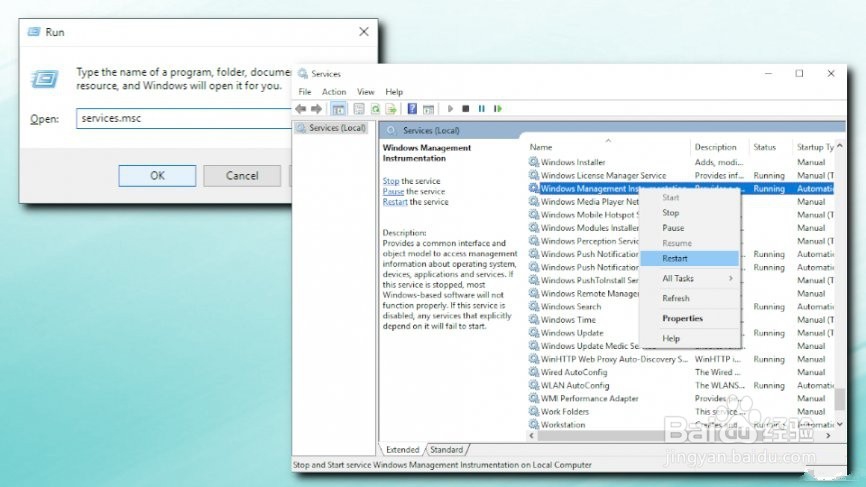
Task: Click the Windows Time service gear icon
Action: tap(534, 320)
